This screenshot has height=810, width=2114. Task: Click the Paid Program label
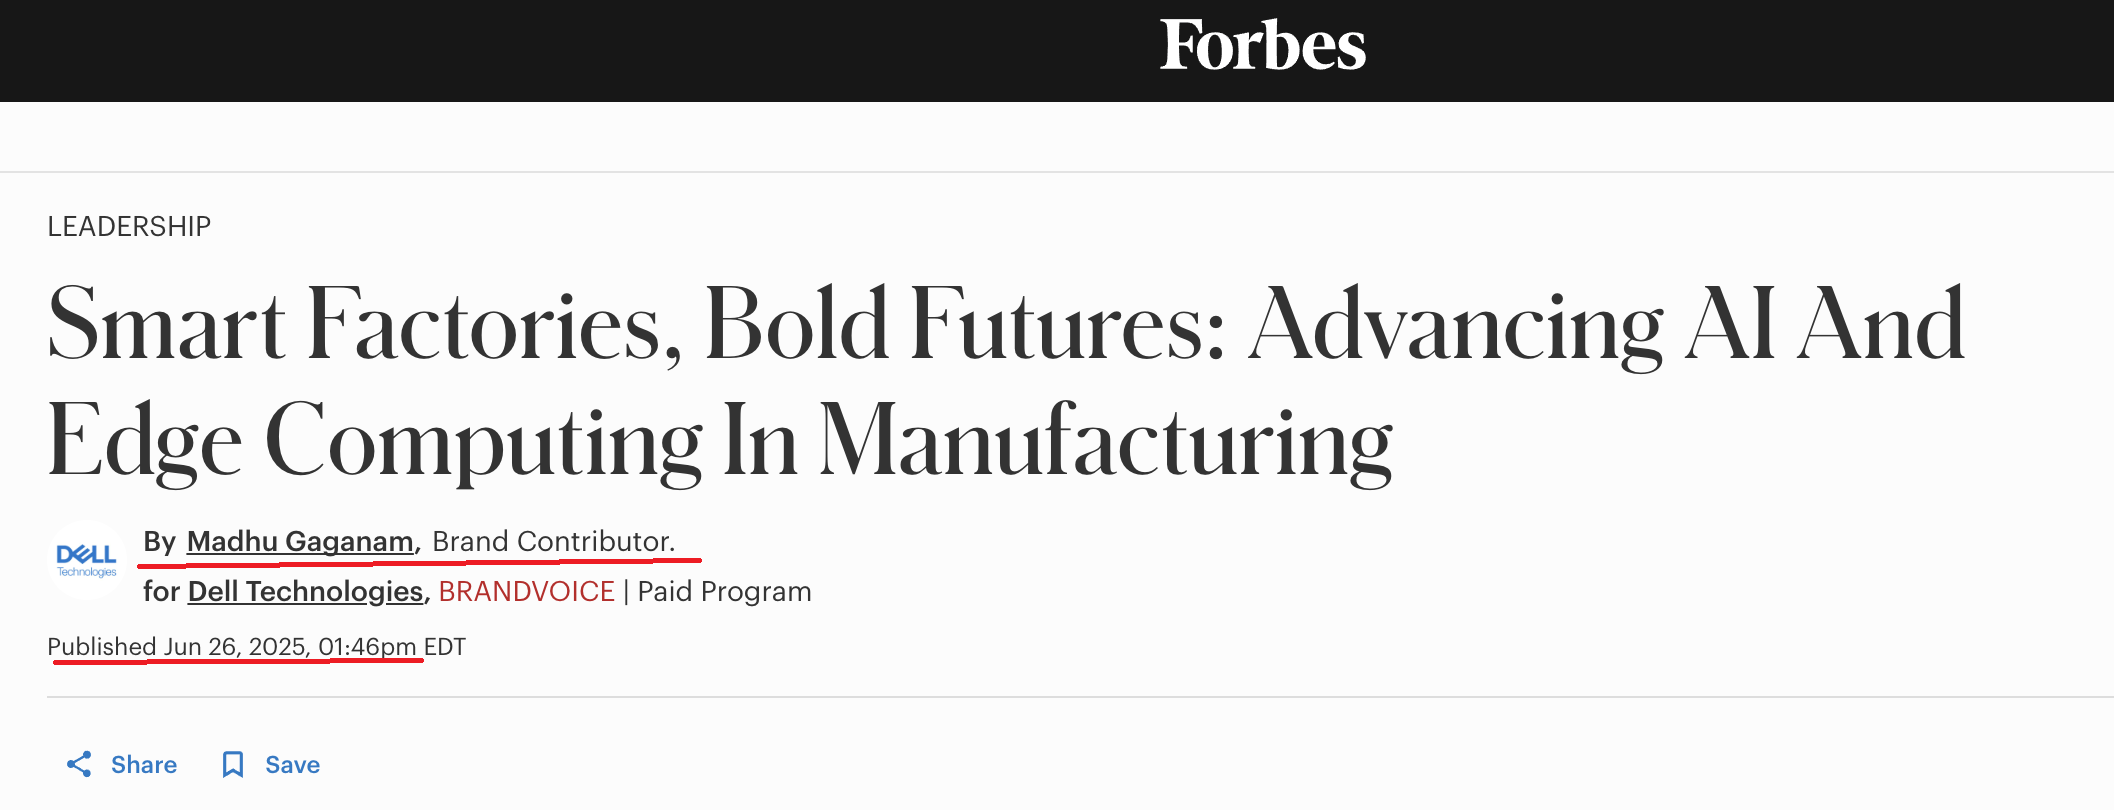[x=724, y=591]
